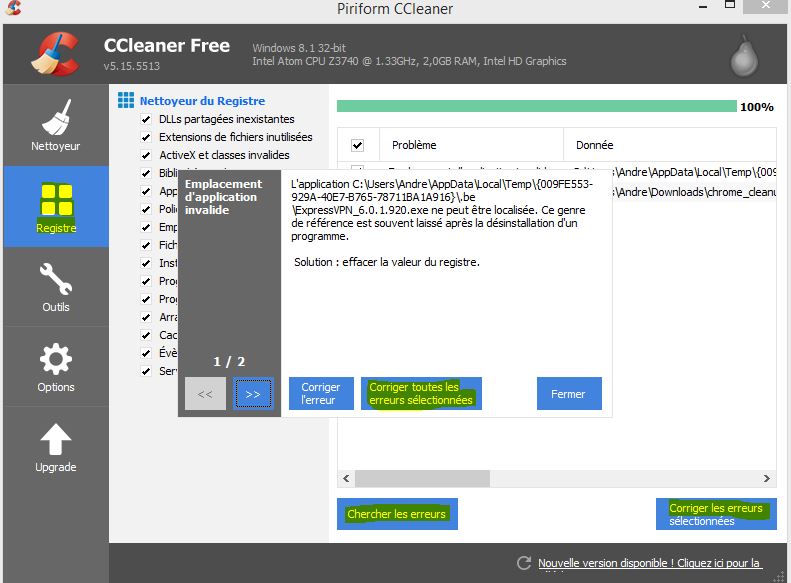
Task: Go to previous error with << button
Action: [205, 394]
